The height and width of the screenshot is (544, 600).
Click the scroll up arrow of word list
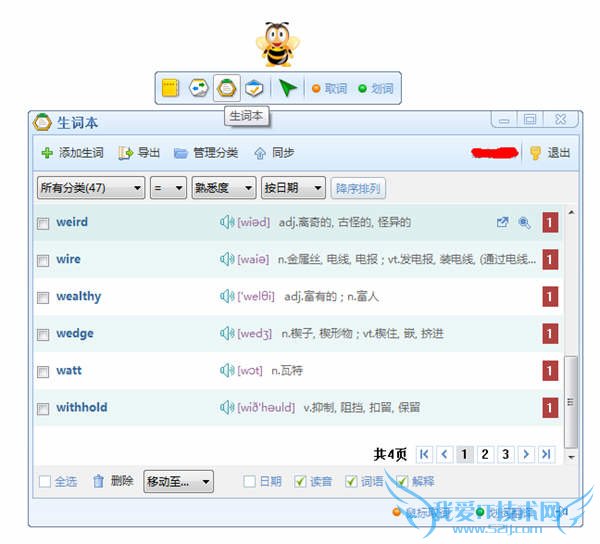pos(571,212)
